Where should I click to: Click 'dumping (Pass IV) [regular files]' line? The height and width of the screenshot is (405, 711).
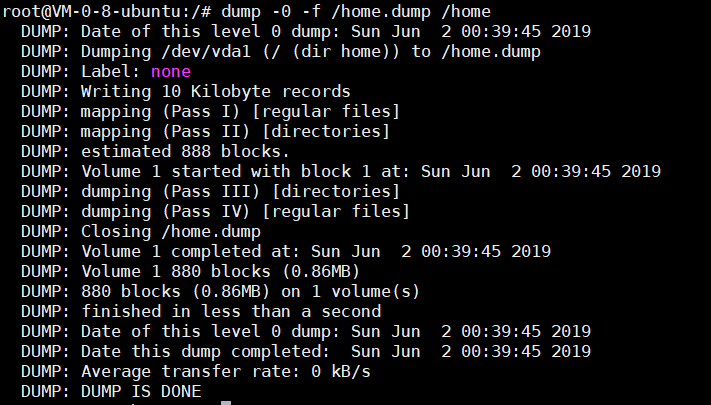coord(216,211)
